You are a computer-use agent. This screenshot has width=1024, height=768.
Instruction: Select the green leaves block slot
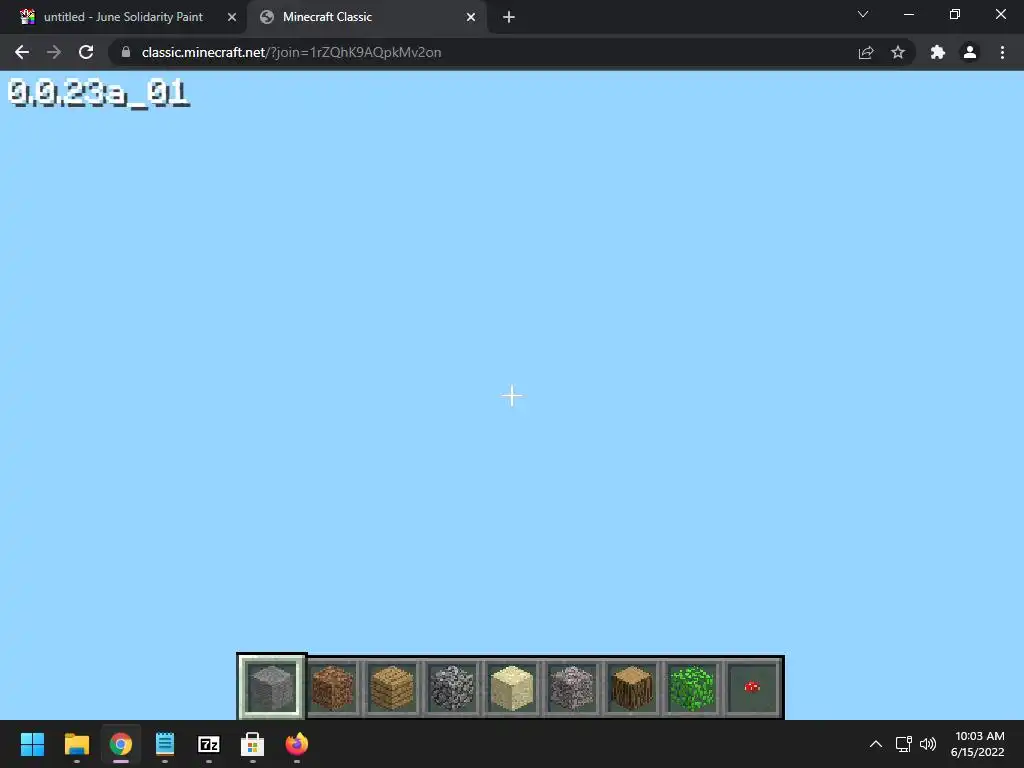pyautogui.click(x=692, y=688)
